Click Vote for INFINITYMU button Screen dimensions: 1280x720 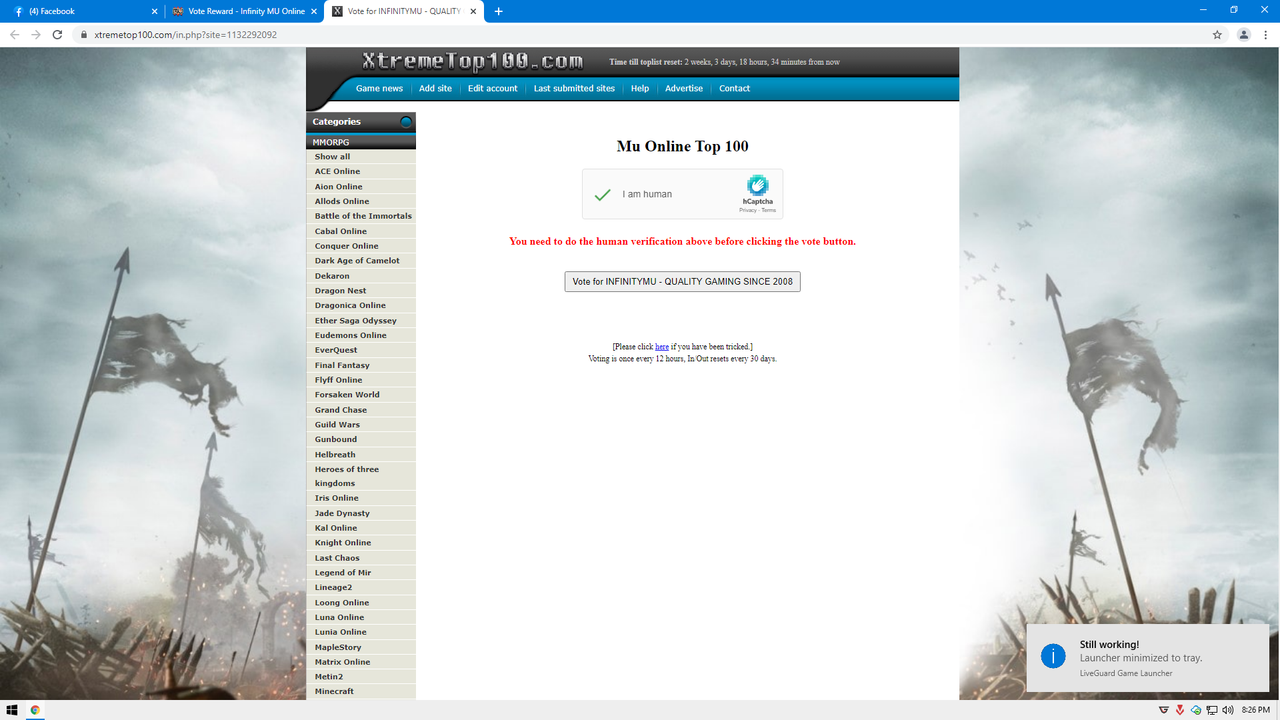click(x=682, y=281)
